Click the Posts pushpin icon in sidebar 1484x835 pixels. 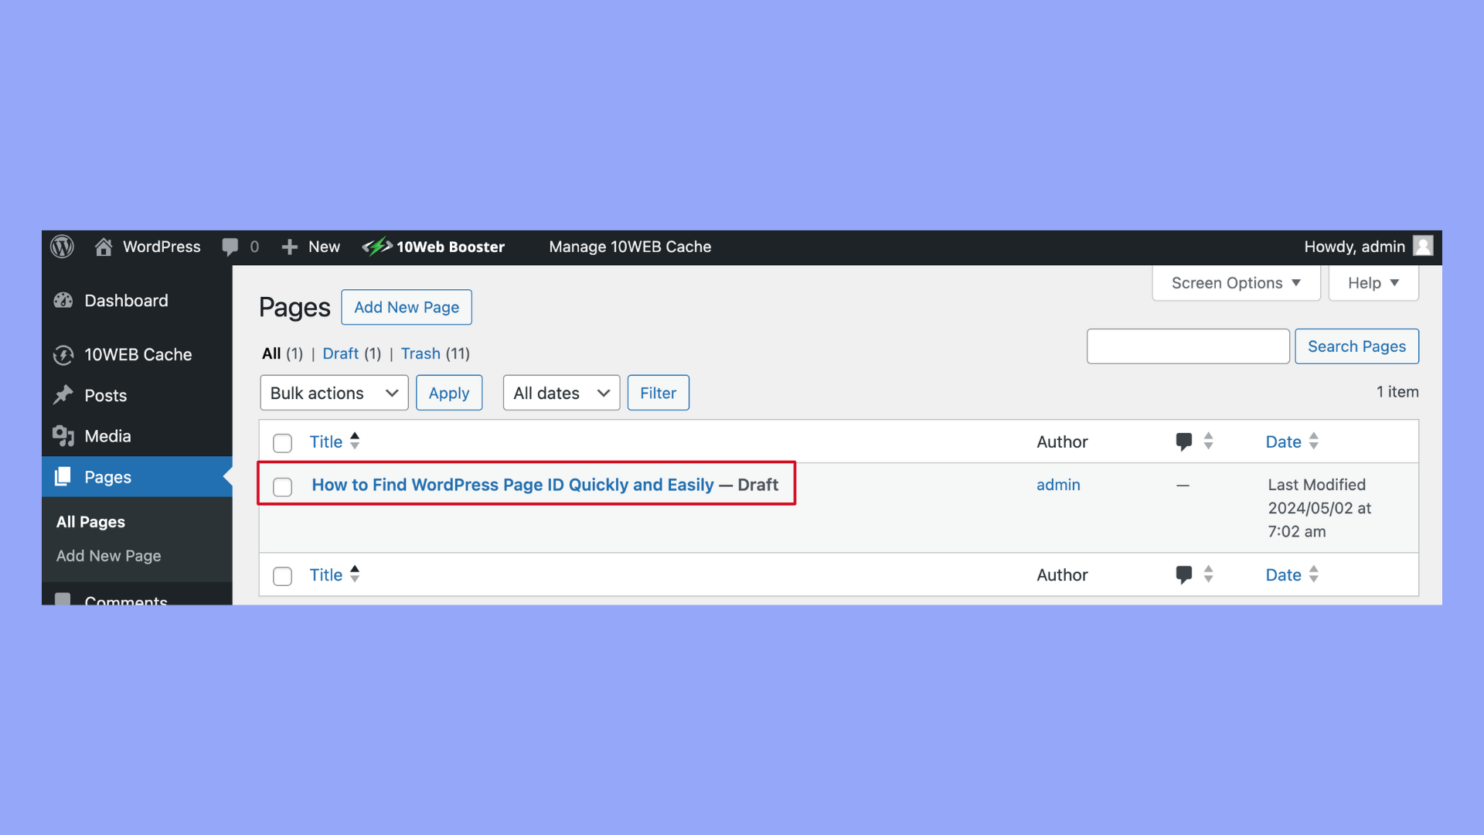point(63,395)
